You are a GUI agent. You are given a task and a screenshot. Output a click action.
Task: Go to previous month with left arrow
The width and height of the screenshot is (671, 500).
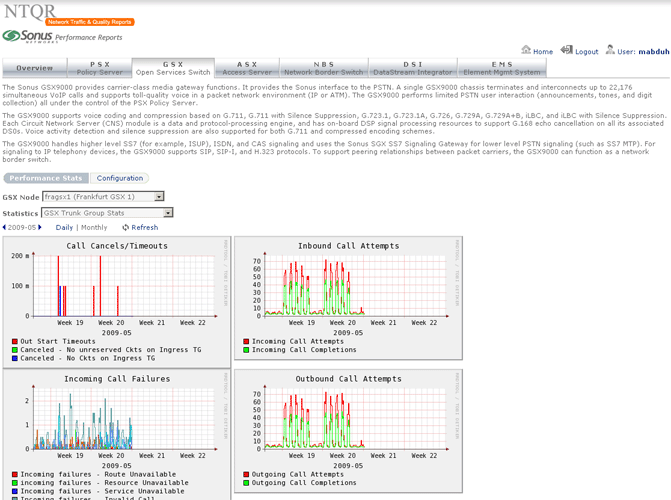click(4, 227)
